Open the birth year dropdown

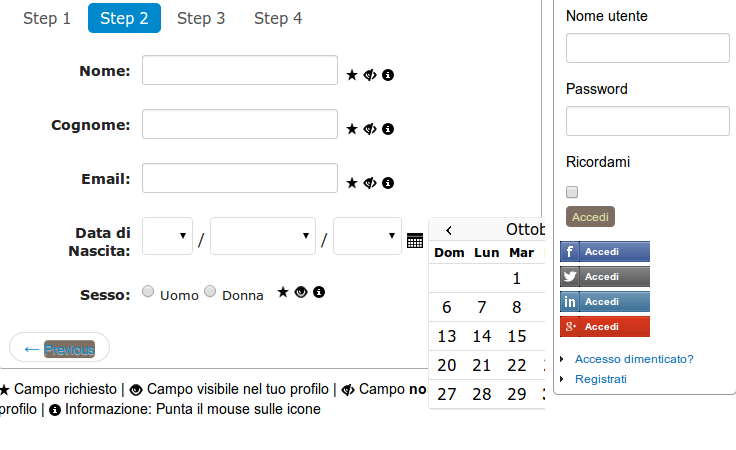click(368, 236)
